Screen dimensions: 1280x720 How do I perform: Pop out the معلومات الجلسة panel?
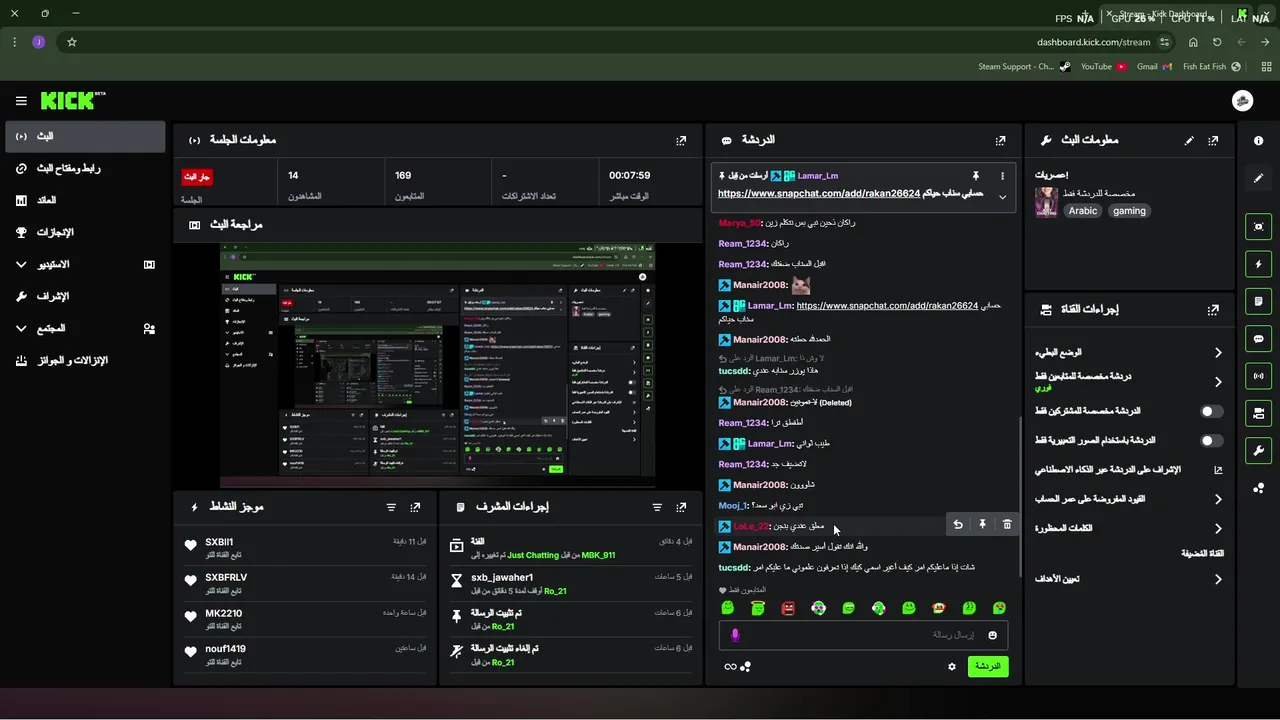681,141
